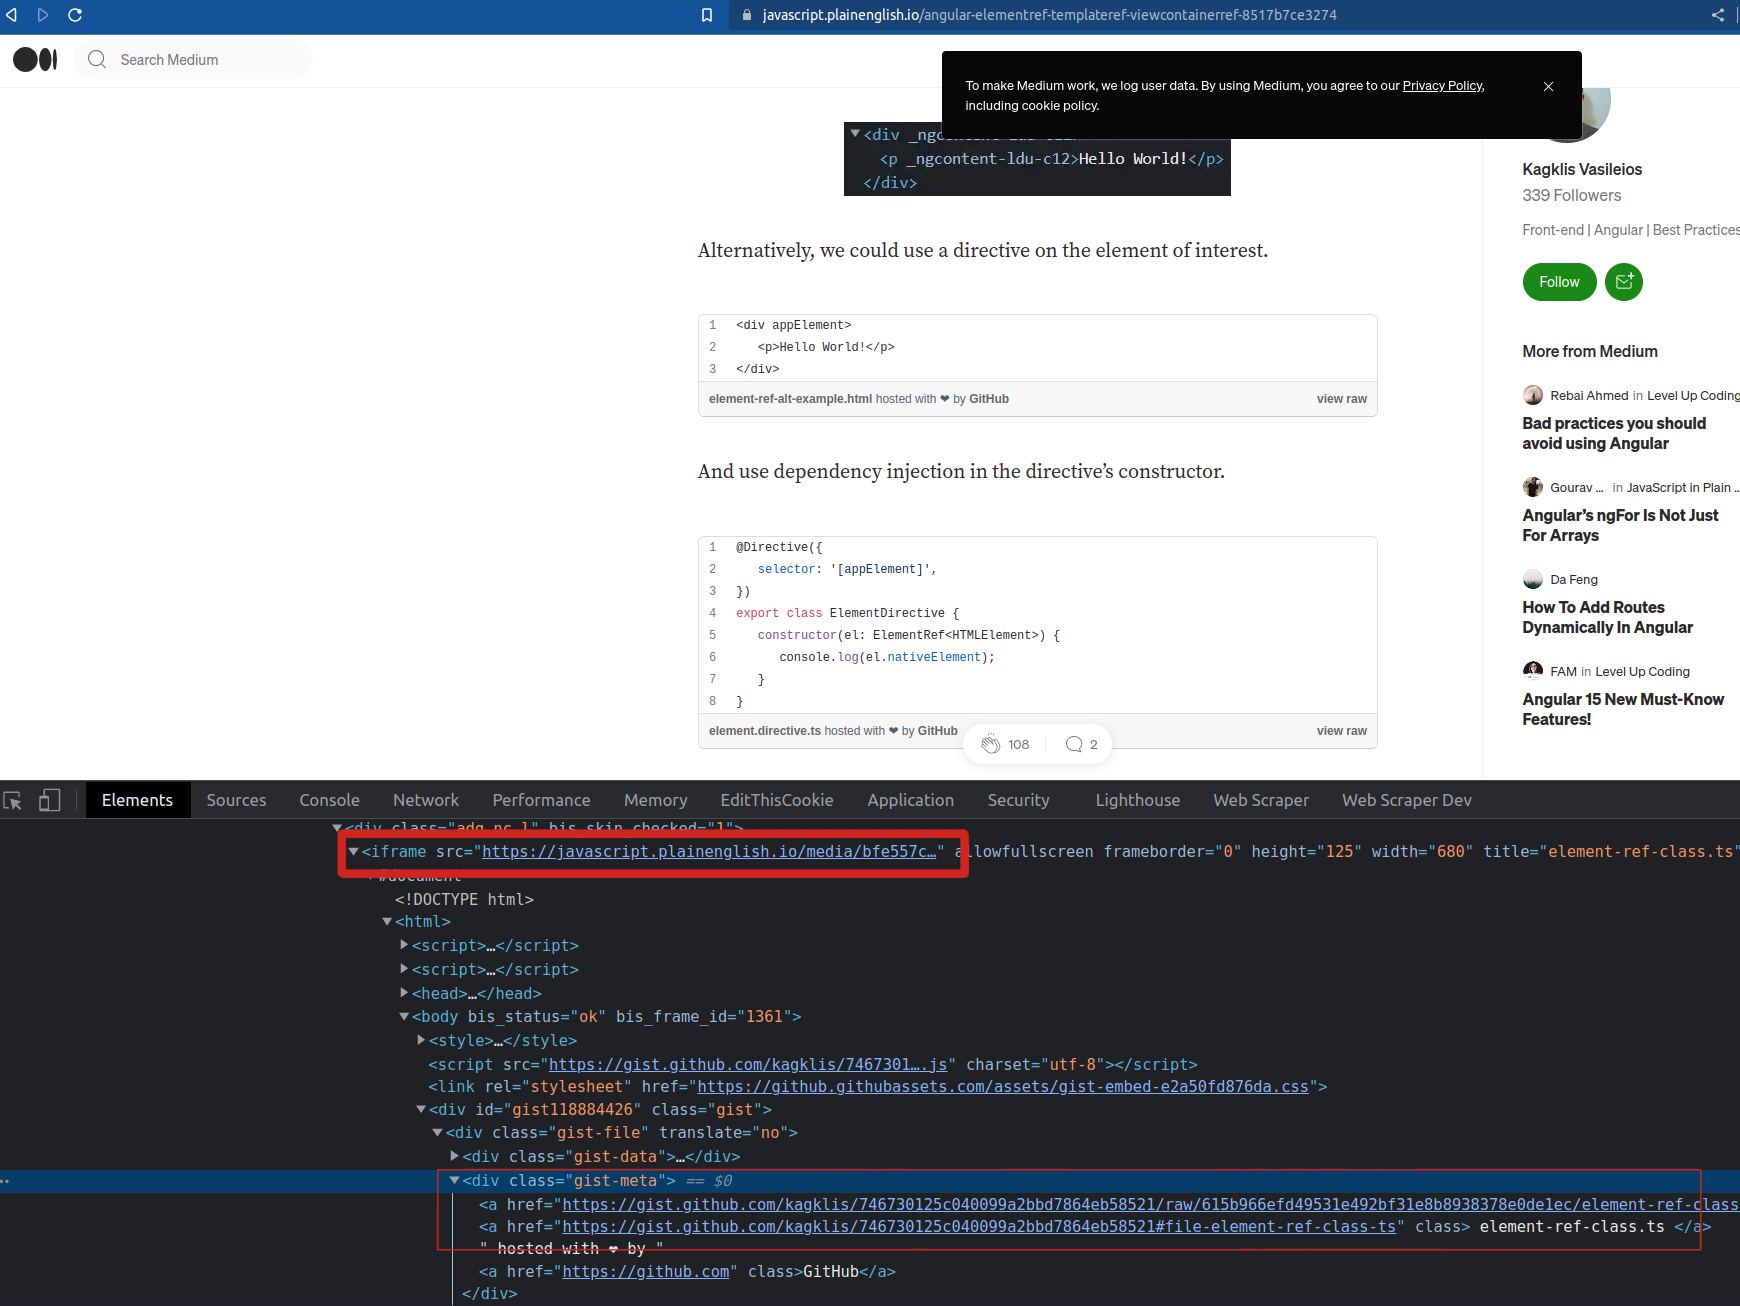Screen dimensions: 1740x1306
Task: Open the Privacy Policy link
Action: click(x=1442, y=86)
